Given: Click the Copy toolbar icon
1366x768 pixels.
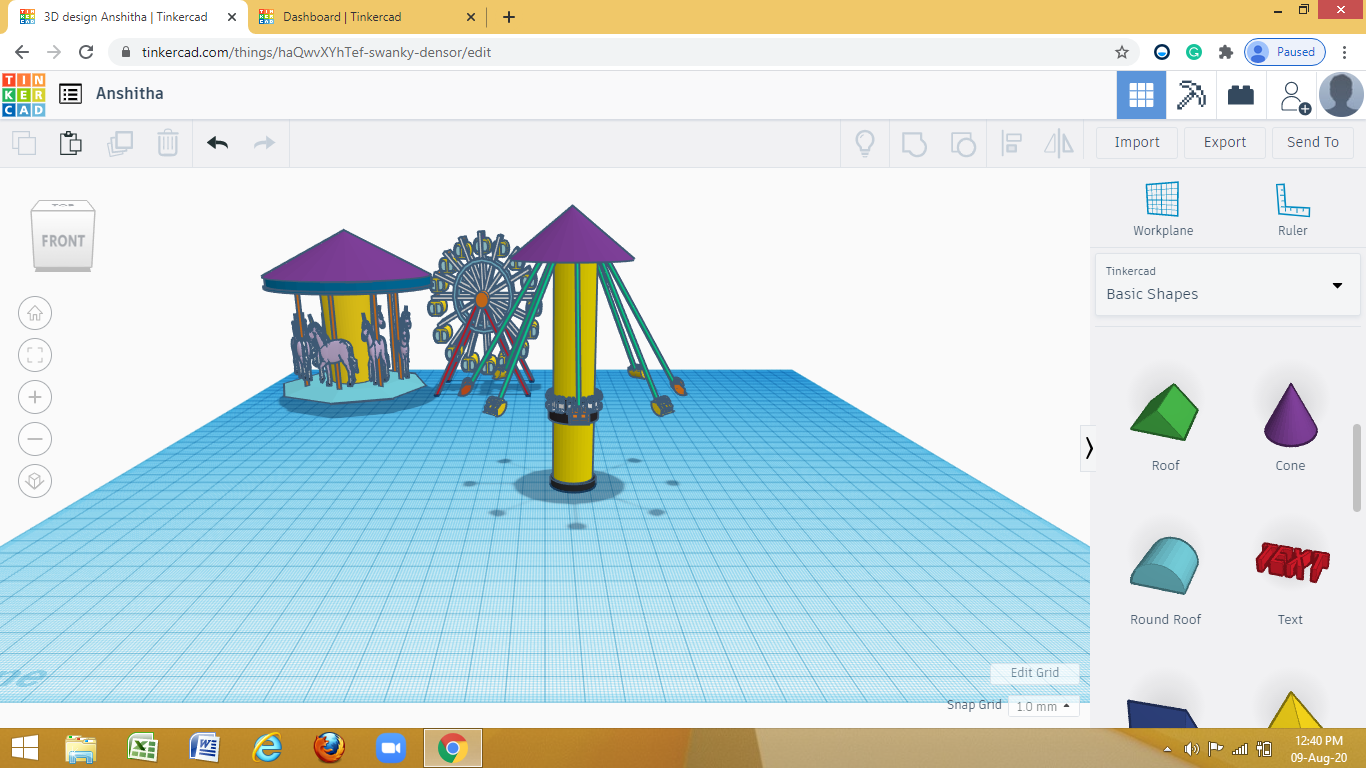Looking at the screenshot, I should [24, 143].
